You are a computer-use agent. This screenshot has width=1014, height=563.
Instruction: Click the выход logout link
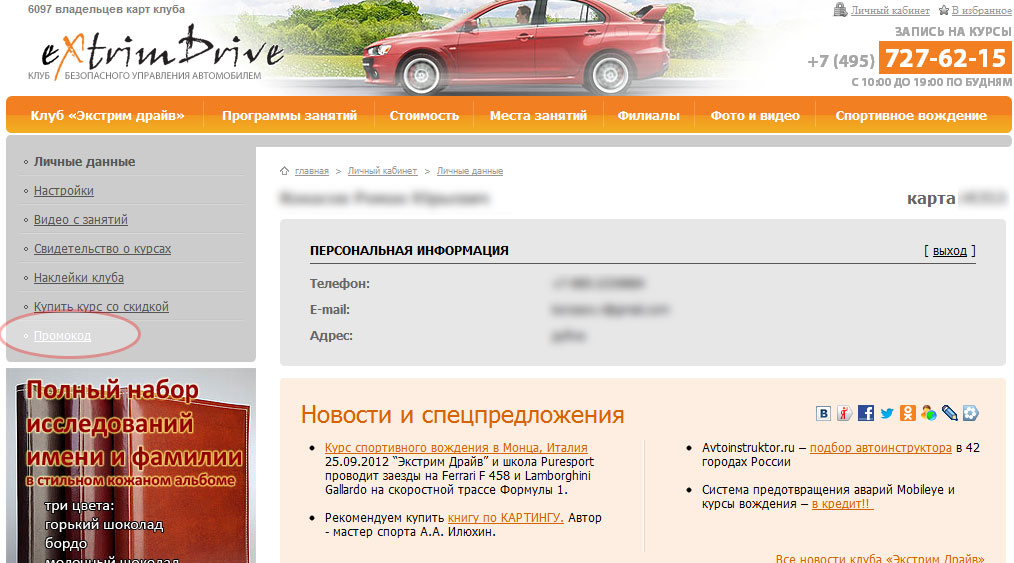click(x=949, y=251)
